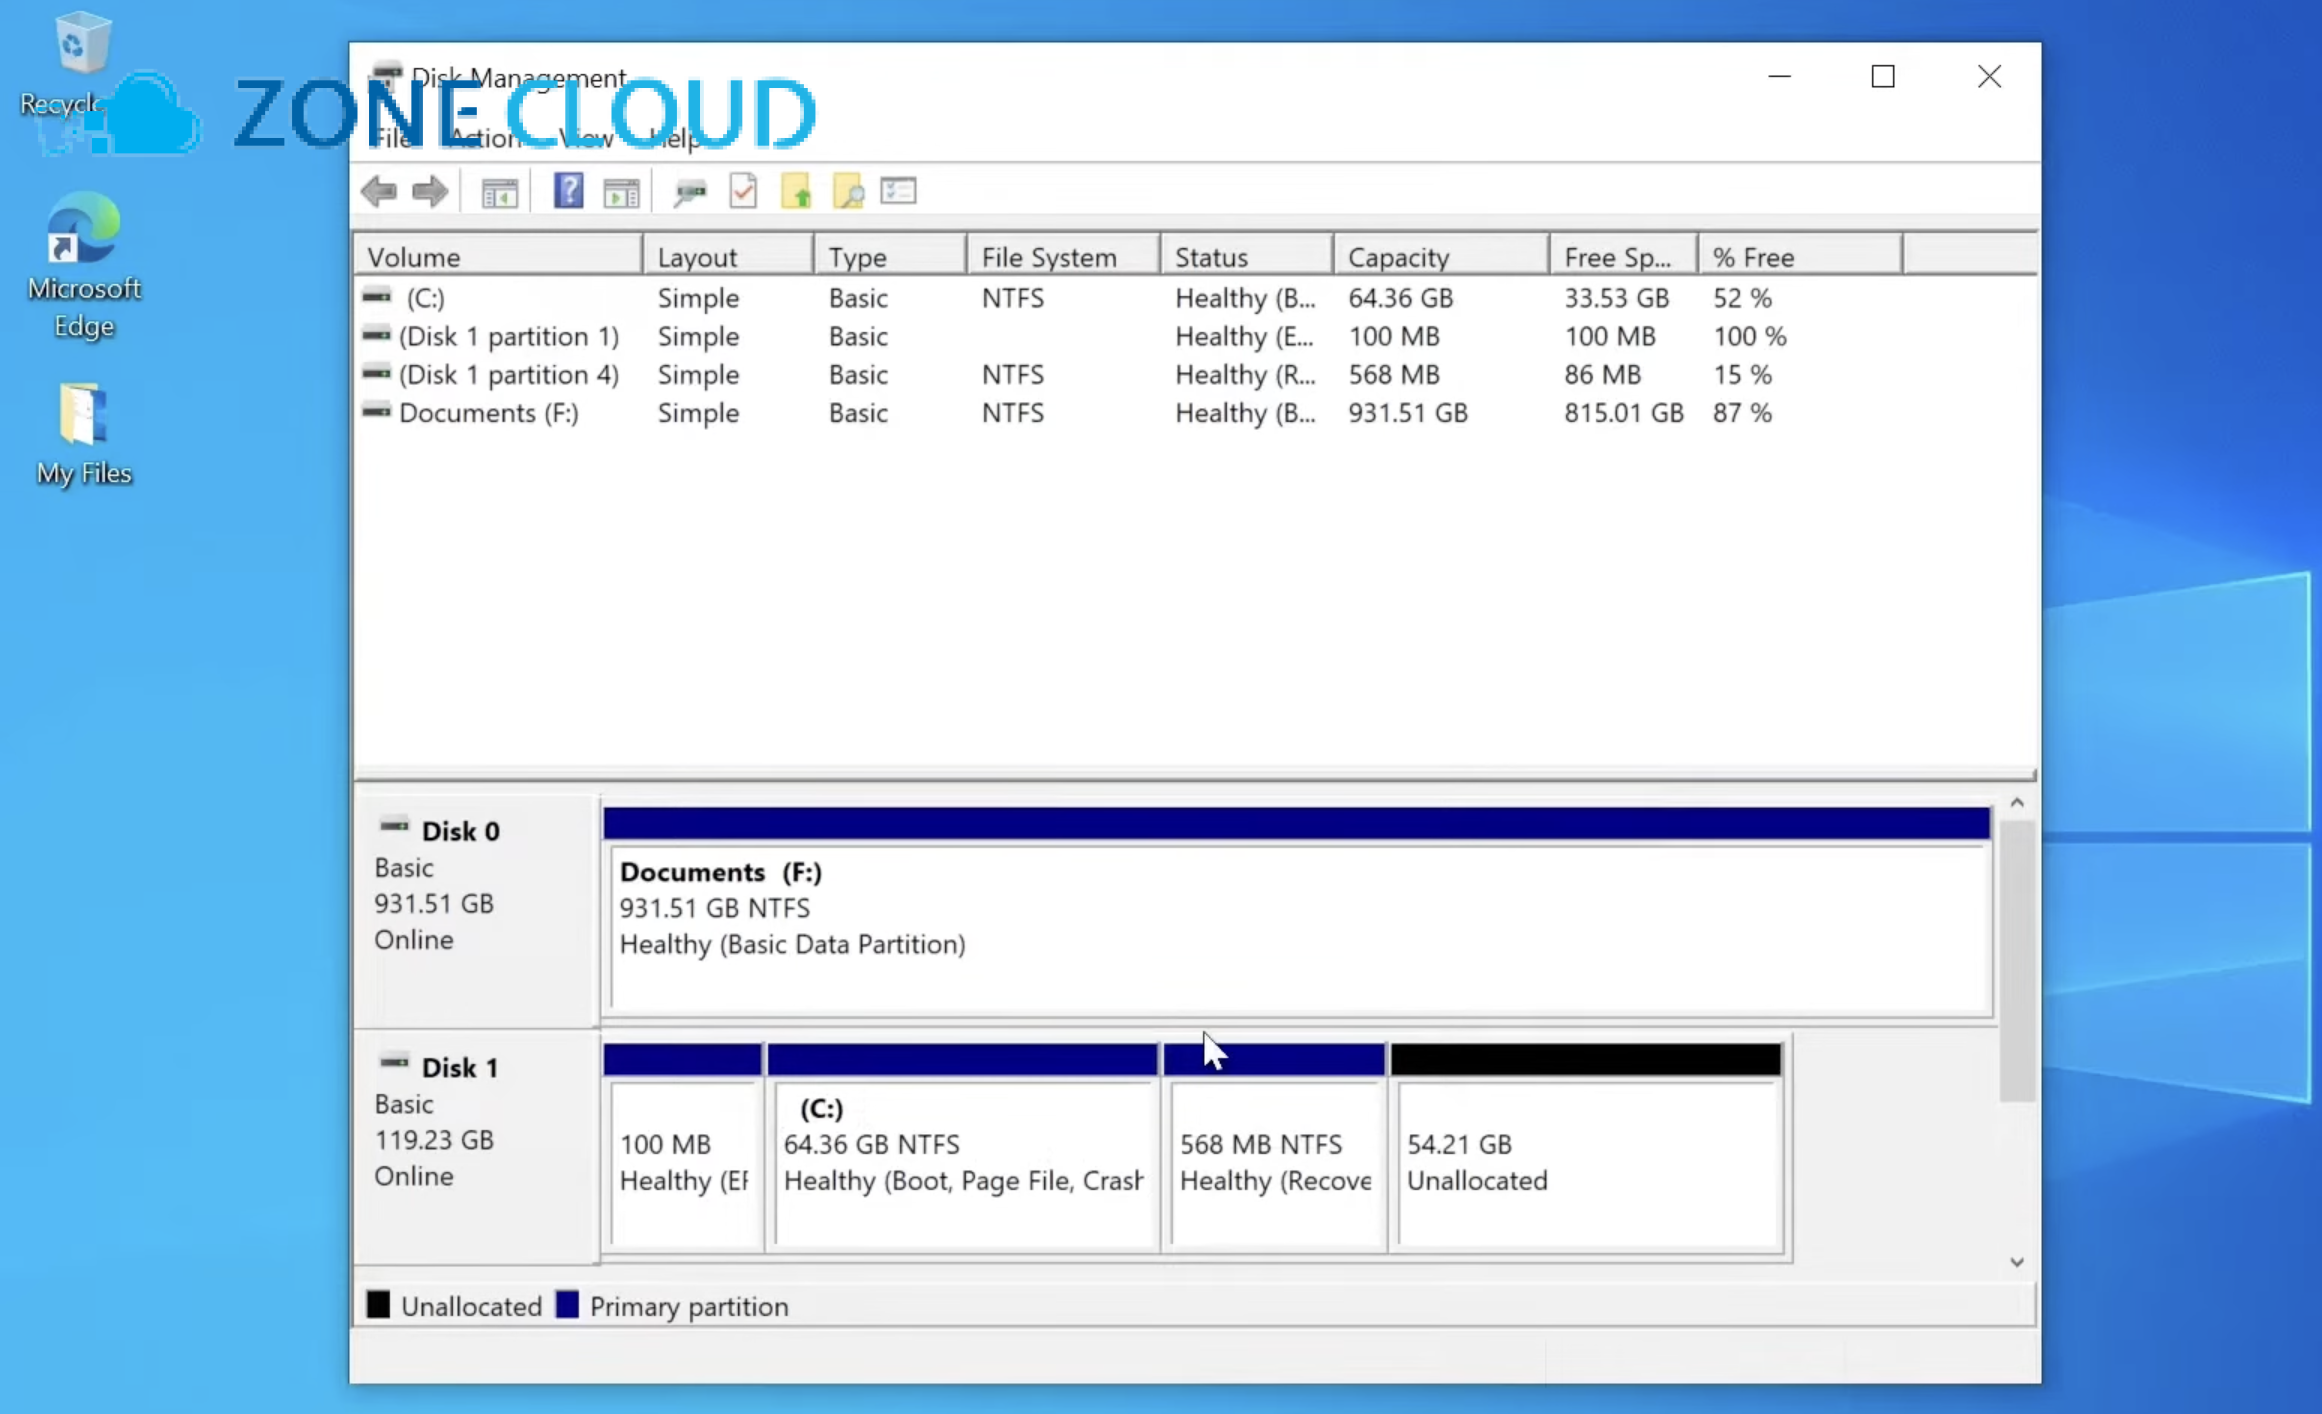Click the scroll up arrow in disk pane
Viewport: 2322px width, 1414px height.
pyautogui.click(x=2017, y=803)
